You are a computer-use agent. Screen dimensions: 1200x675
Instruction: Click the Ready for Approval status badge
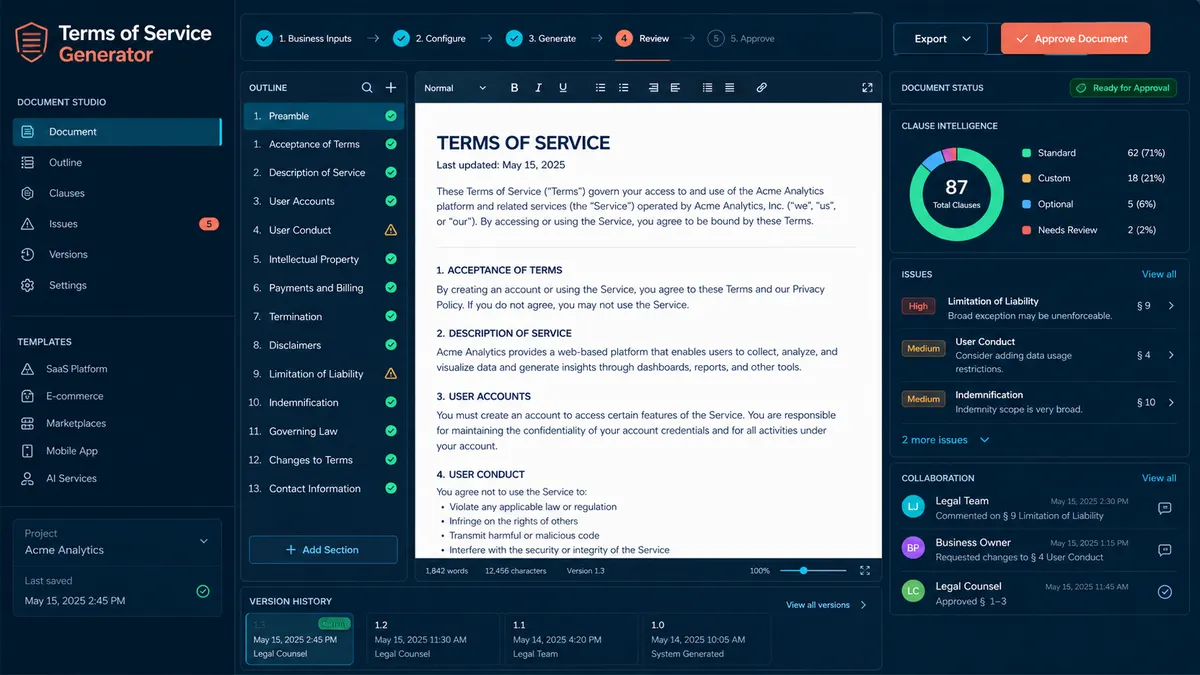coord(1122,88)
